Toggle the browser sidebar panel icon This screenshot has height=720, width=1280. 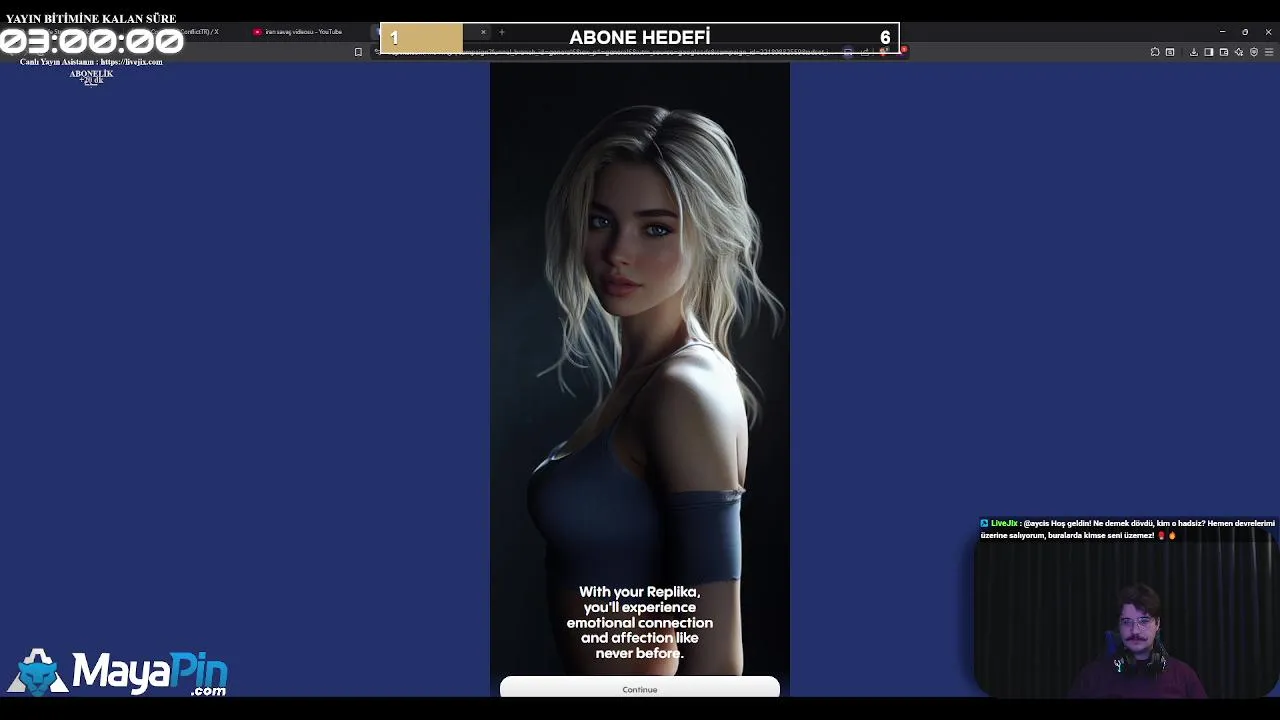pos(1209,52)
